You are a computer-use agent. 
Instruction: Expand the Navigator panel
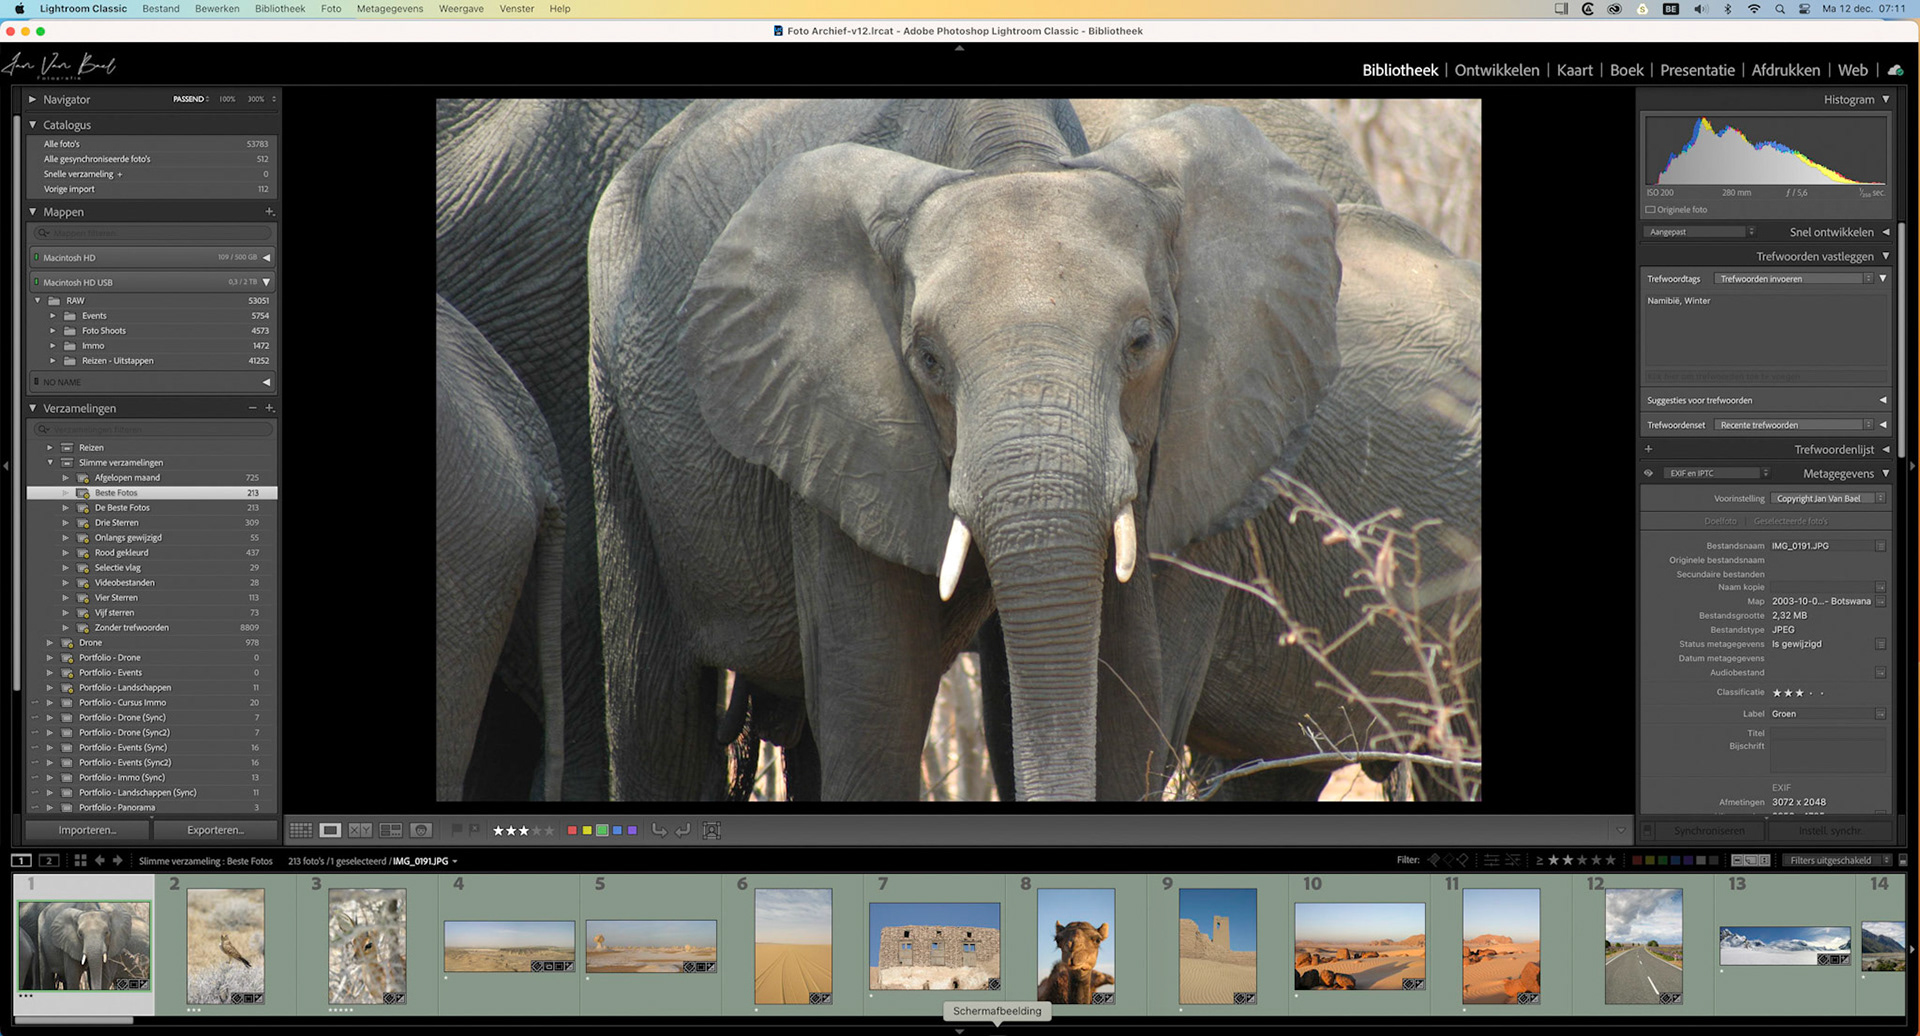(x=33, y=99)
